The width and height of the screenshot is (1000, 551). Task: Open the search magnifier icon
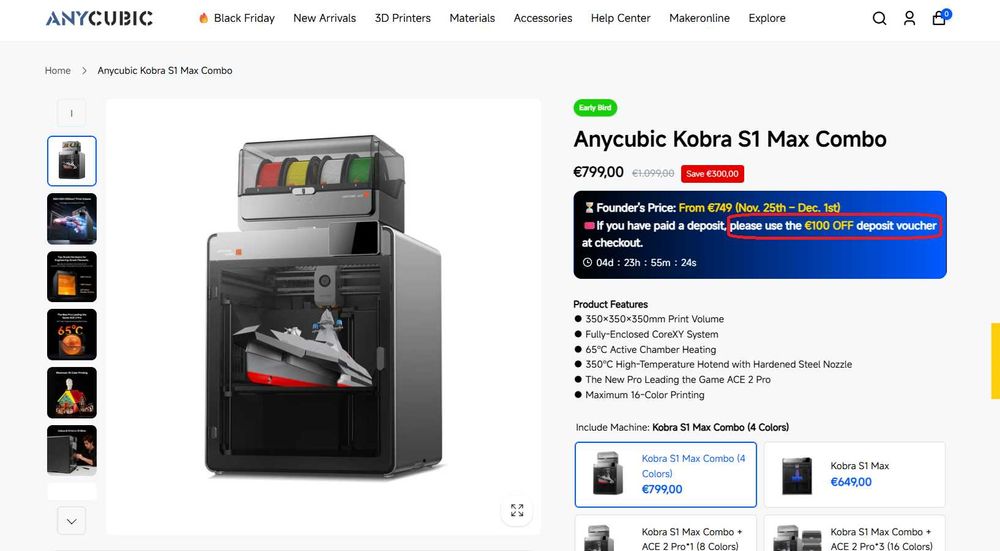879,18
